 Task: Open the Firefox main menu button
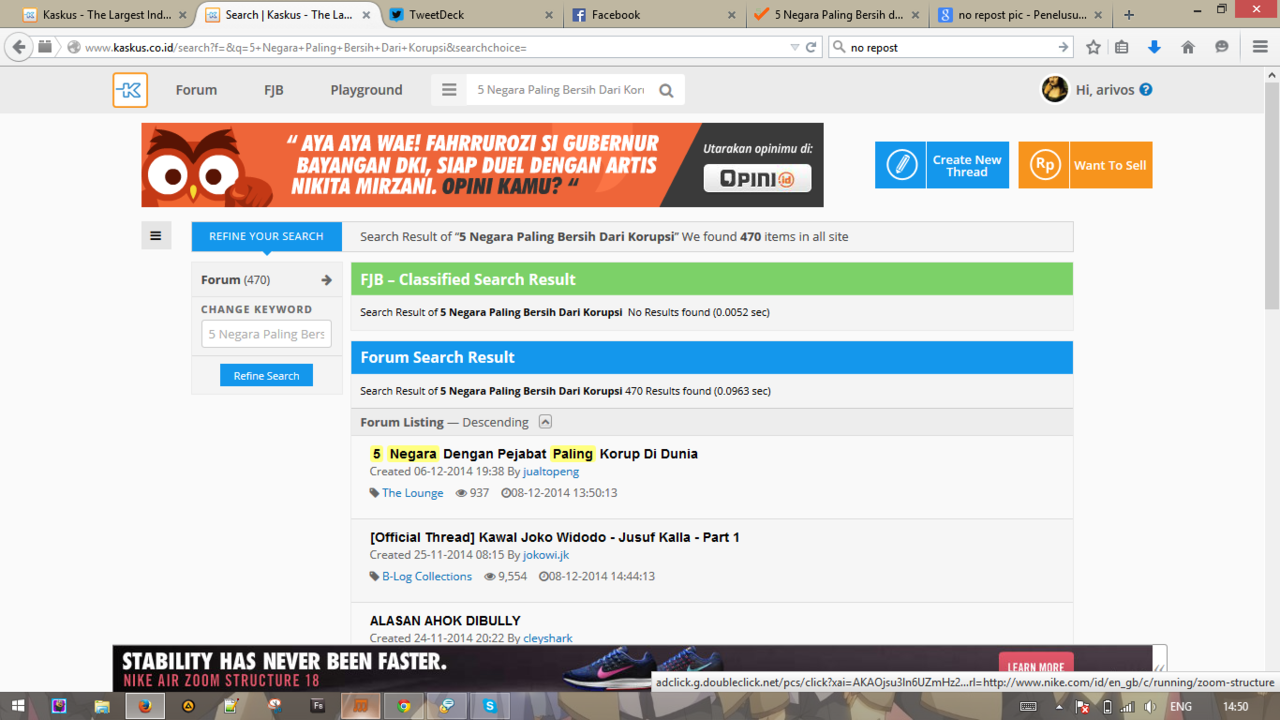pos(1260,47)
